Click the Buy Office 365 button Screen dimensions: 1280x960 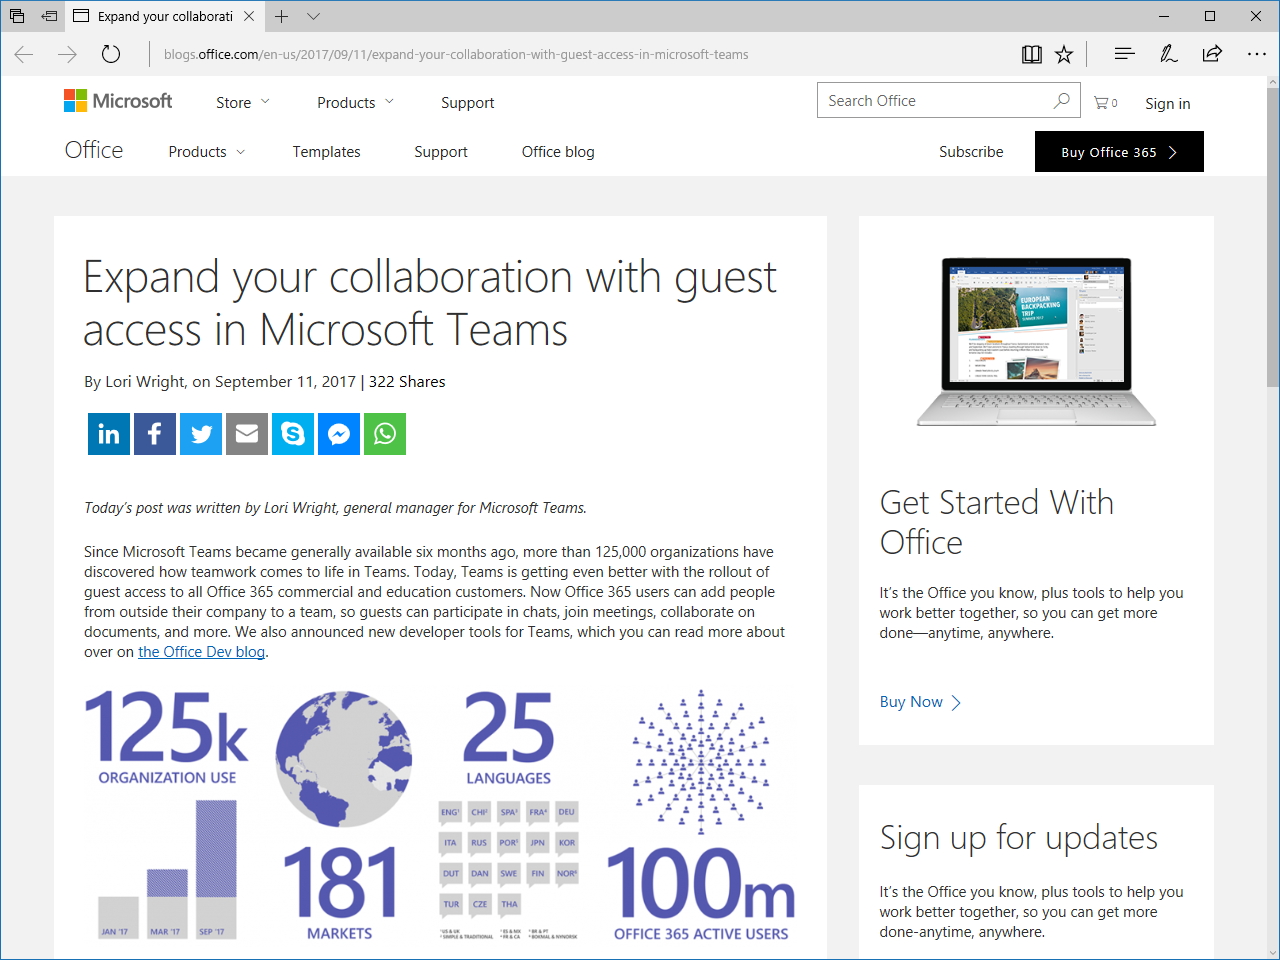[x=1119, y=151]
